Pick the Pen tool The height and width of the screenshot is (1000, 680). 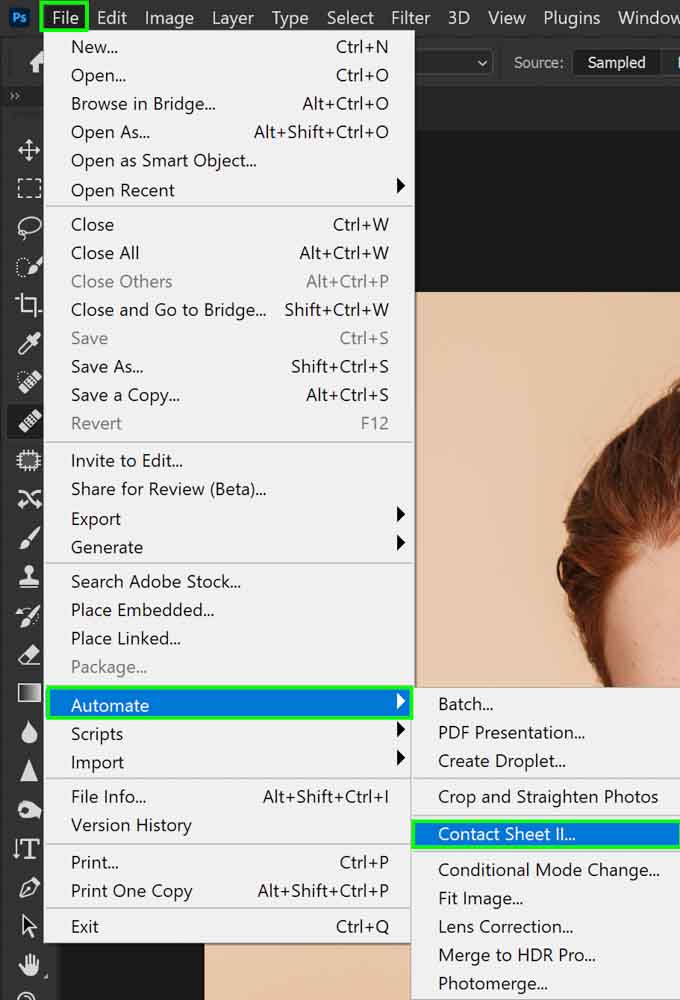click(28, 887)
